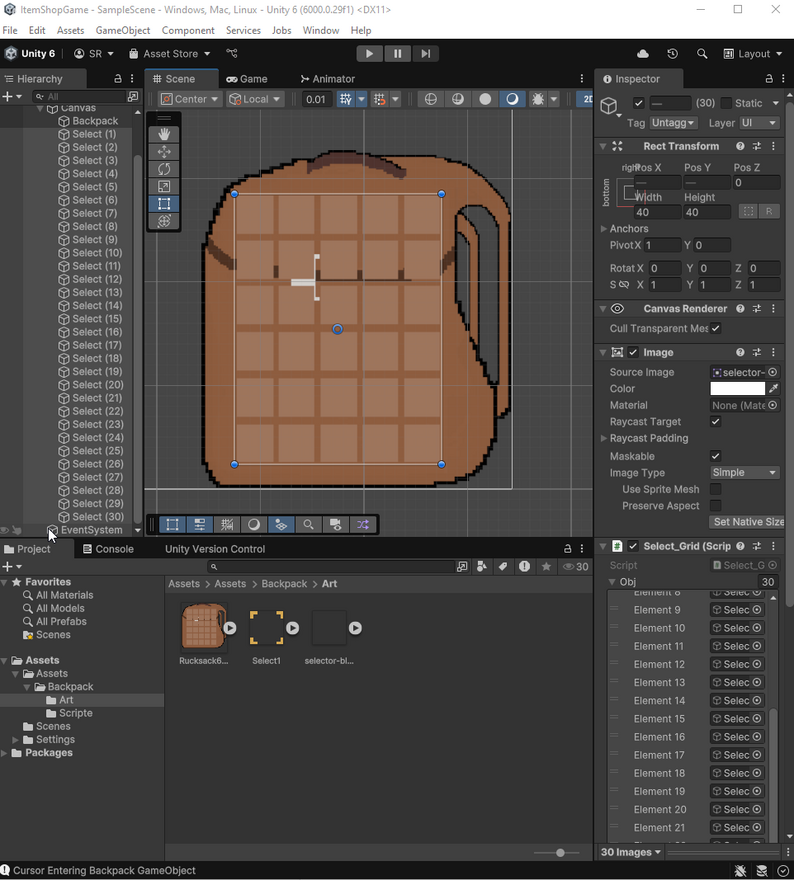The height and width of the screenshot is (880, 794).
Task: Select Select (15) in Hierarchy
Action: [x=97, y=319]
